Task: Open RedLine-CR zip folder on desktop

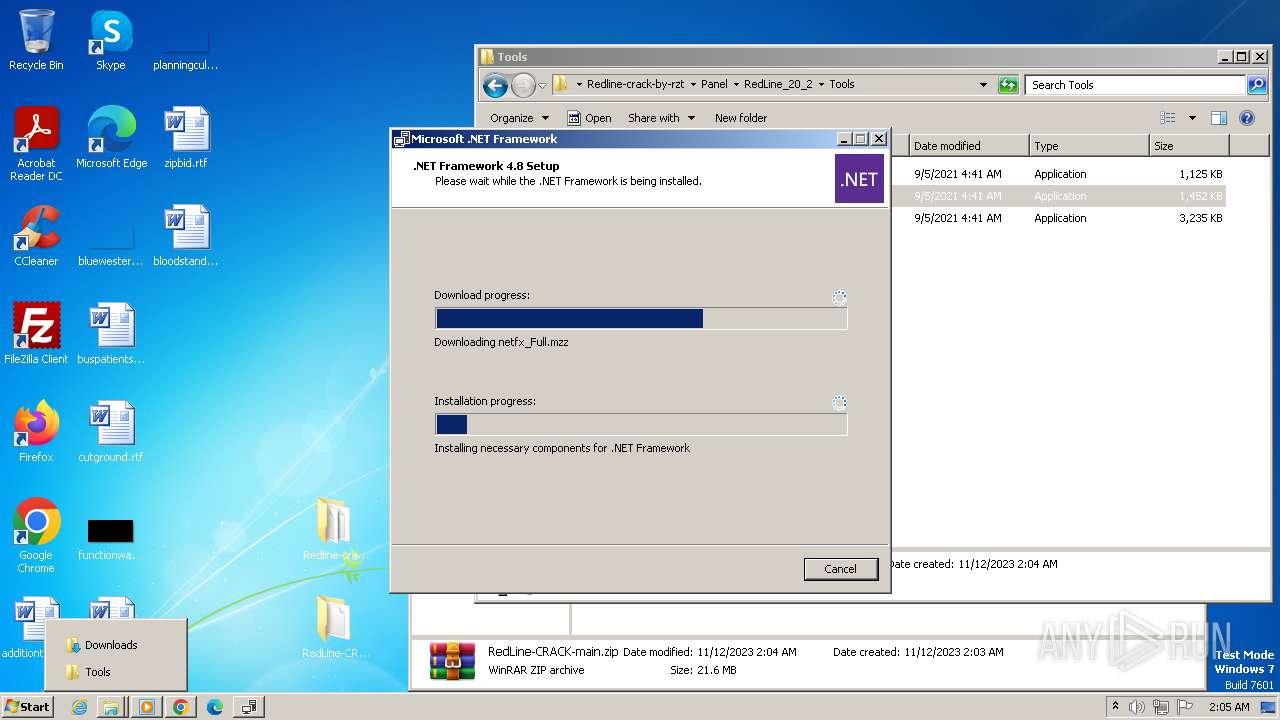Action: pos(334,628)
